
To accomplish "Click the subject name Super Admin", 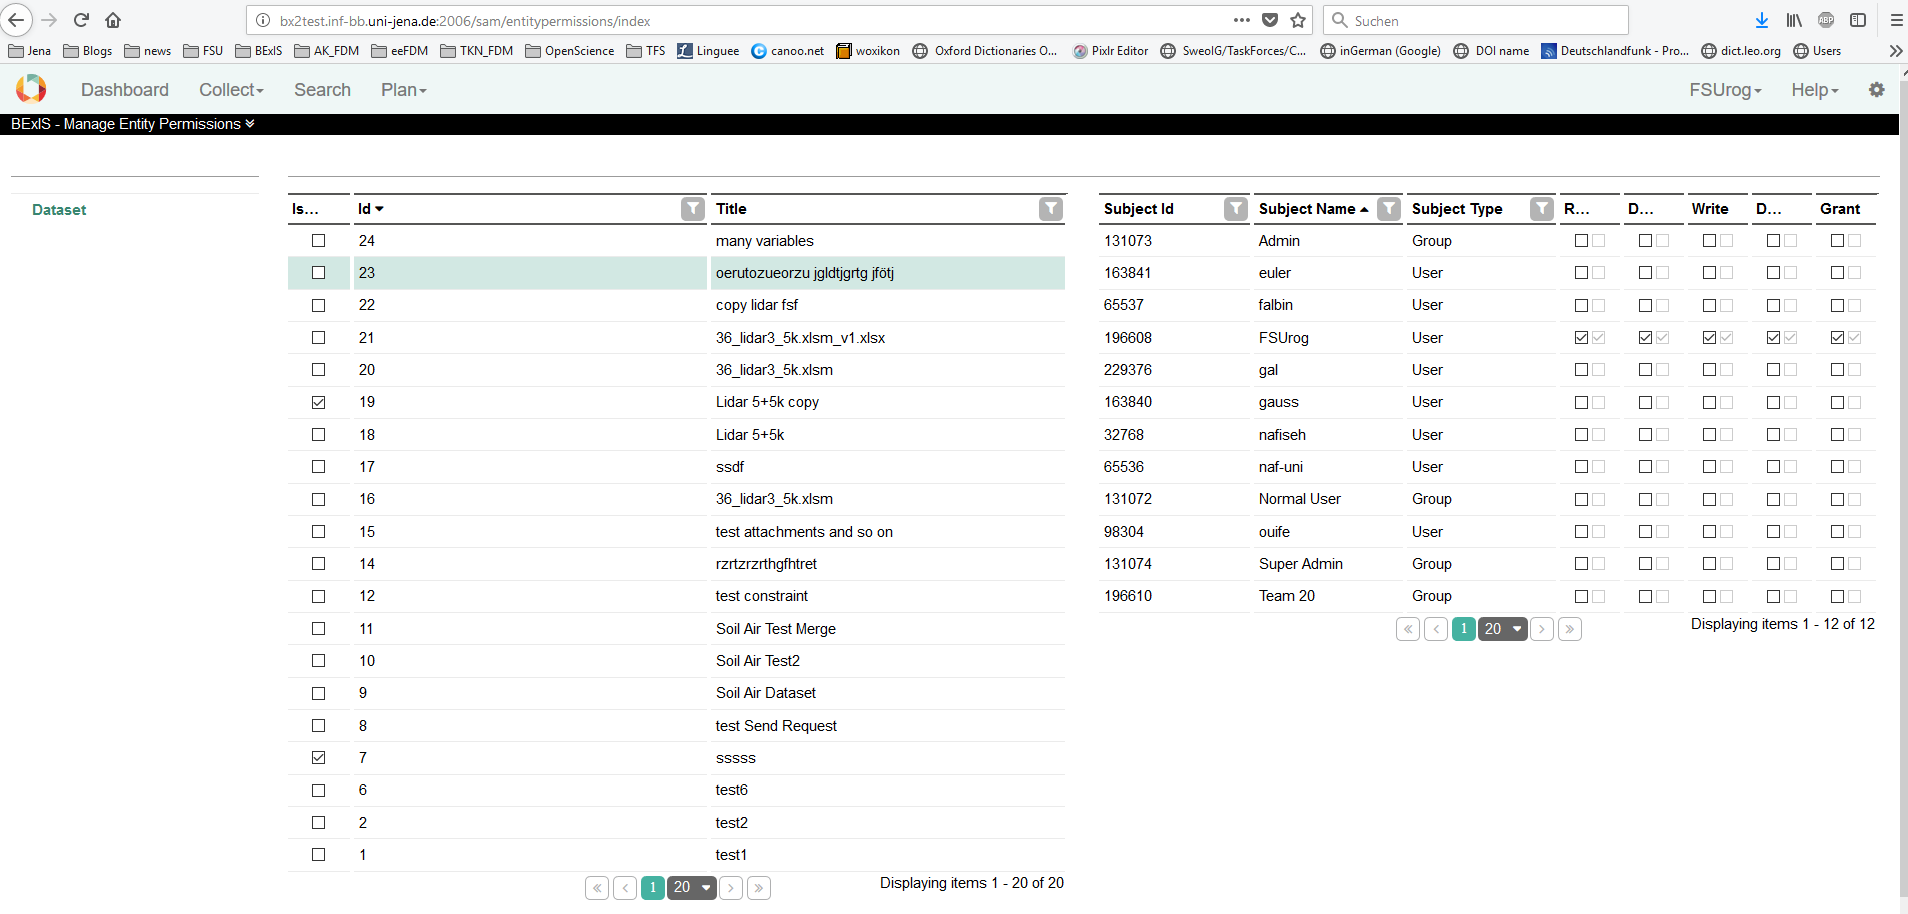I will click(1300, 564).
